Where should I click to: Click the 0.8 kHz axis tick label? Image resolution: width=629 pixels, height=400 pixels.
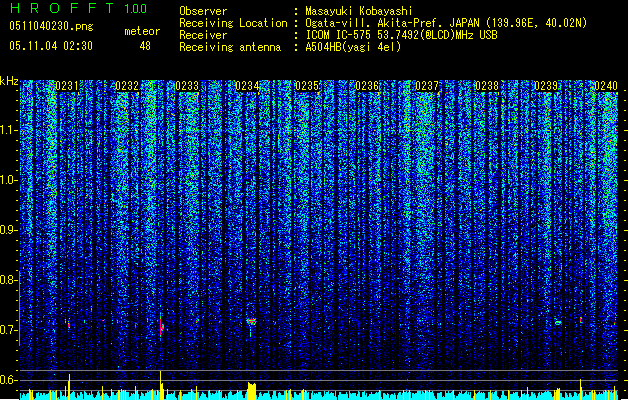click(x=8, y=280)
